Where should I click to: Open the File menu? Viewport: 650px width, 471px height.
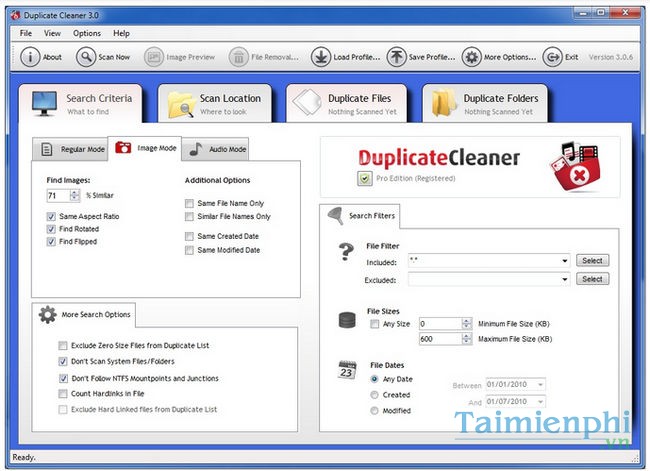26,33
